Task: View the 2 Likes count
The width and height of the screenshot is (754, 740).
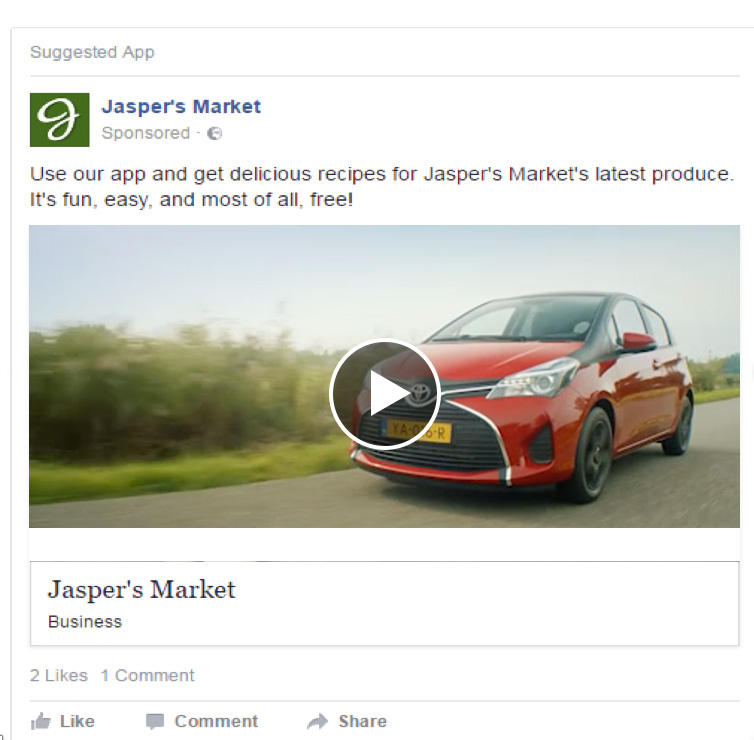Action: [59, 676]
